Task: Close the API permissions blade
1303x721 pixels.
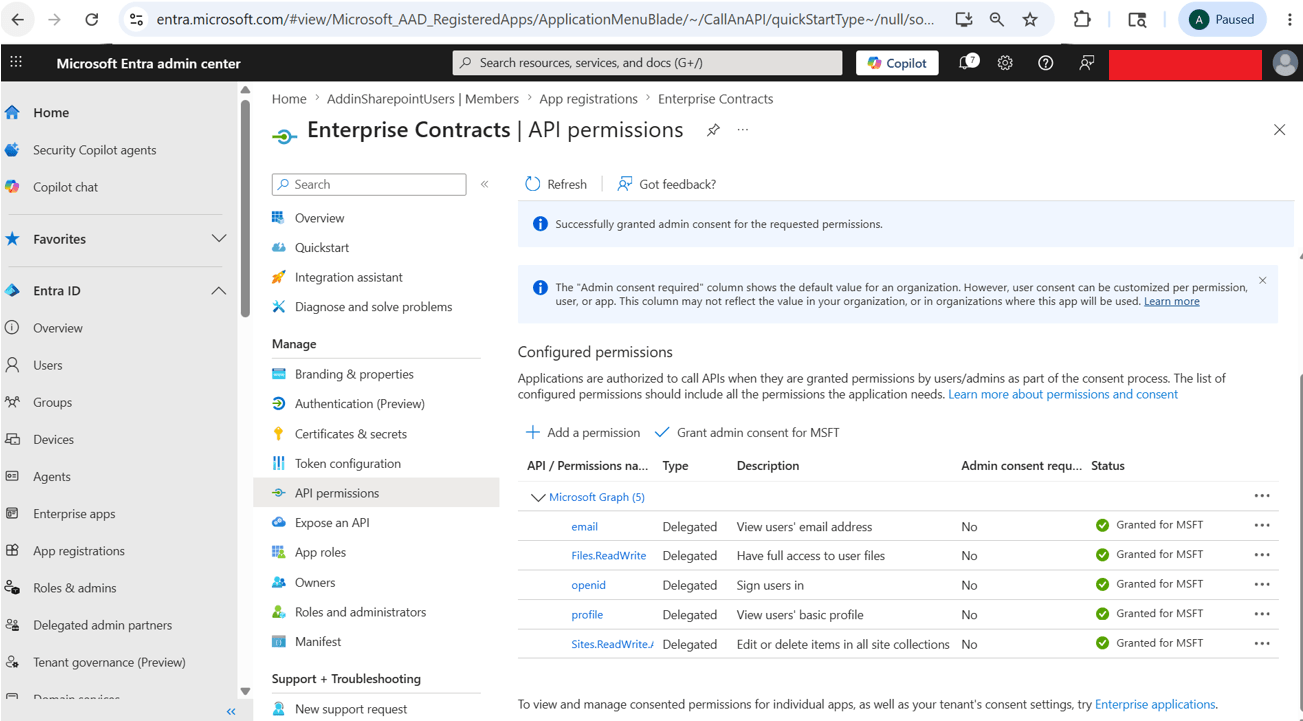Action: (x=1279, y=130)
